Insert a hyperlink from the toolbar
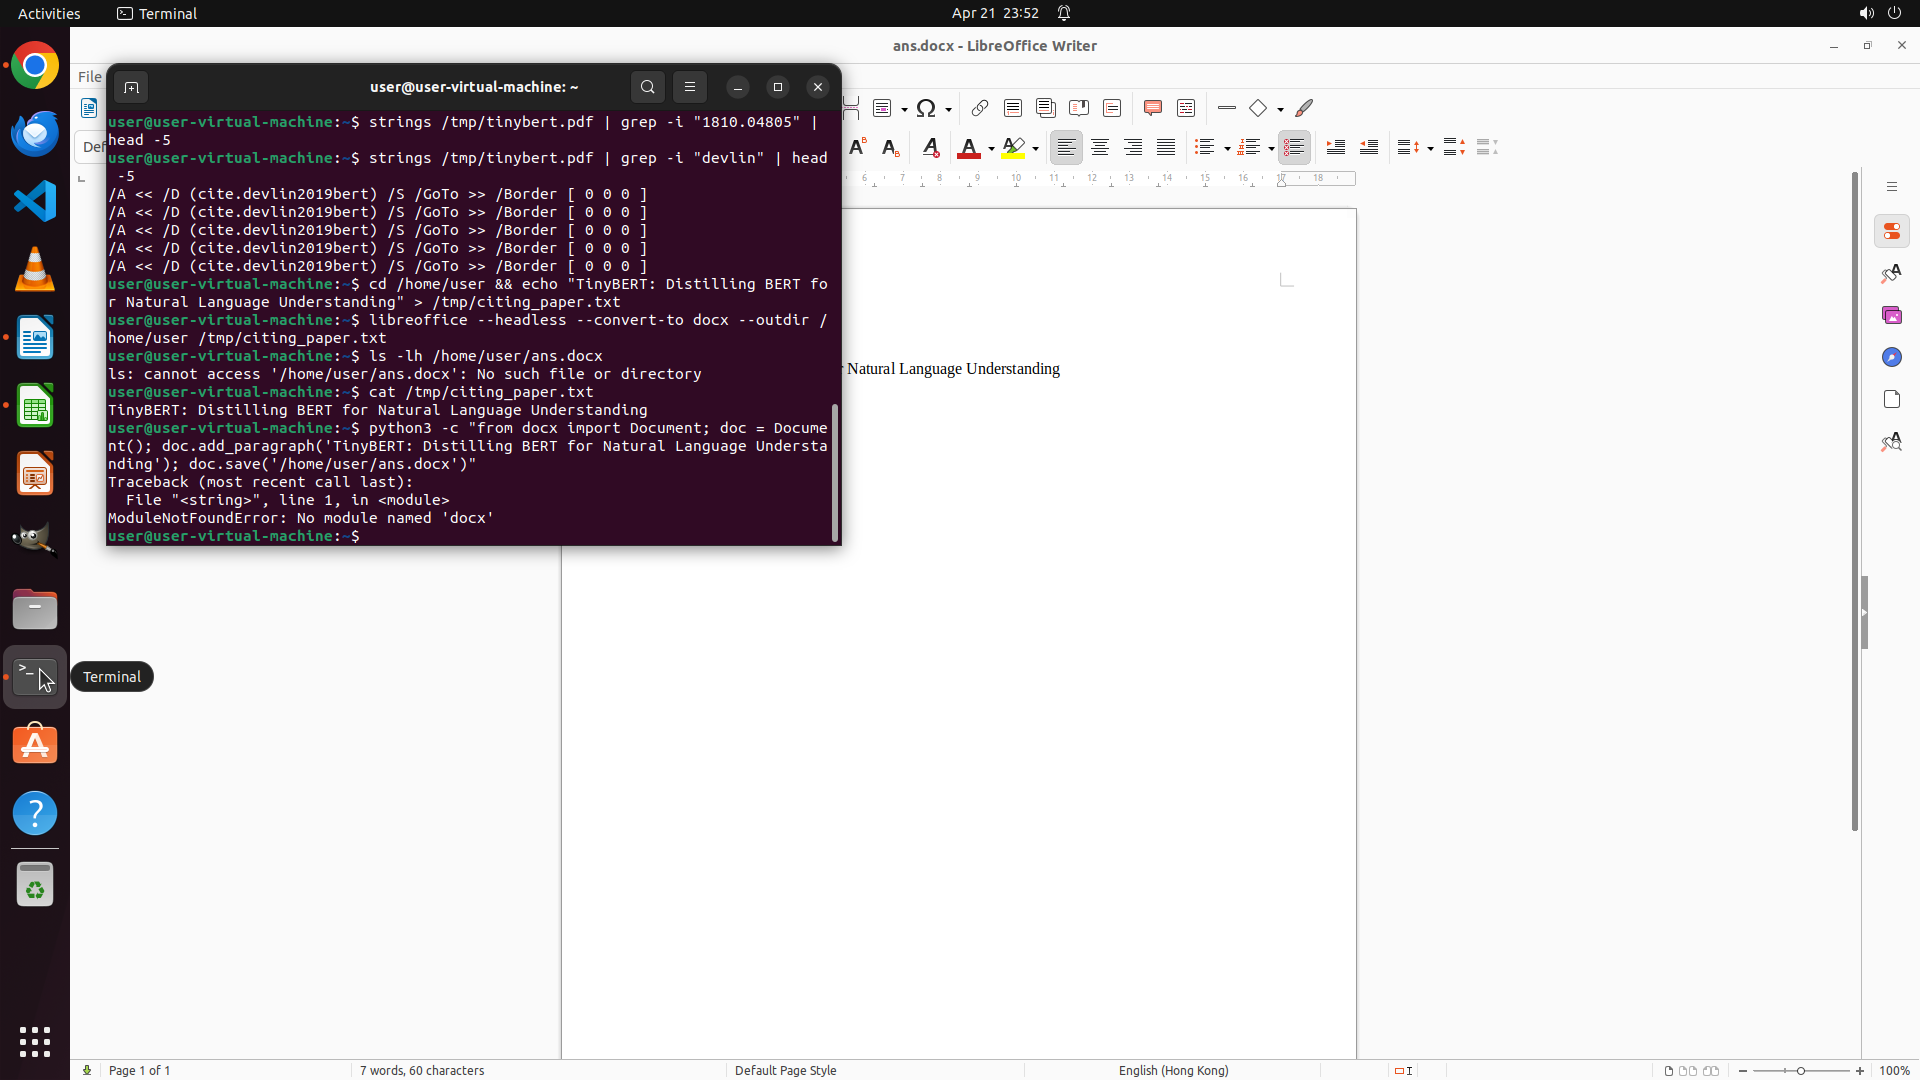Viewport: 1920px width, 1080px height. click(x=980, y=108)
